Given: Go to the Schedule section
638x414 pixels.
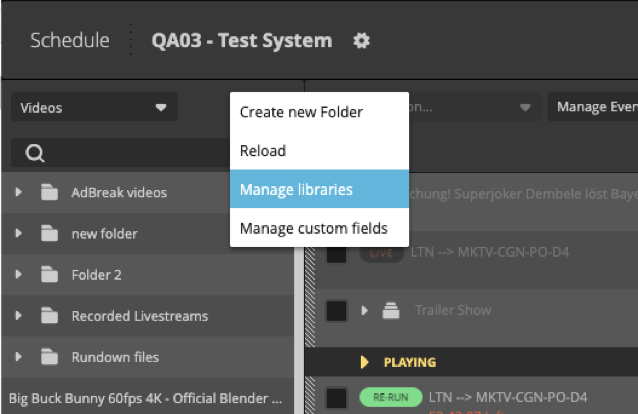Looking at the screenshot, I should pos(69,41).
